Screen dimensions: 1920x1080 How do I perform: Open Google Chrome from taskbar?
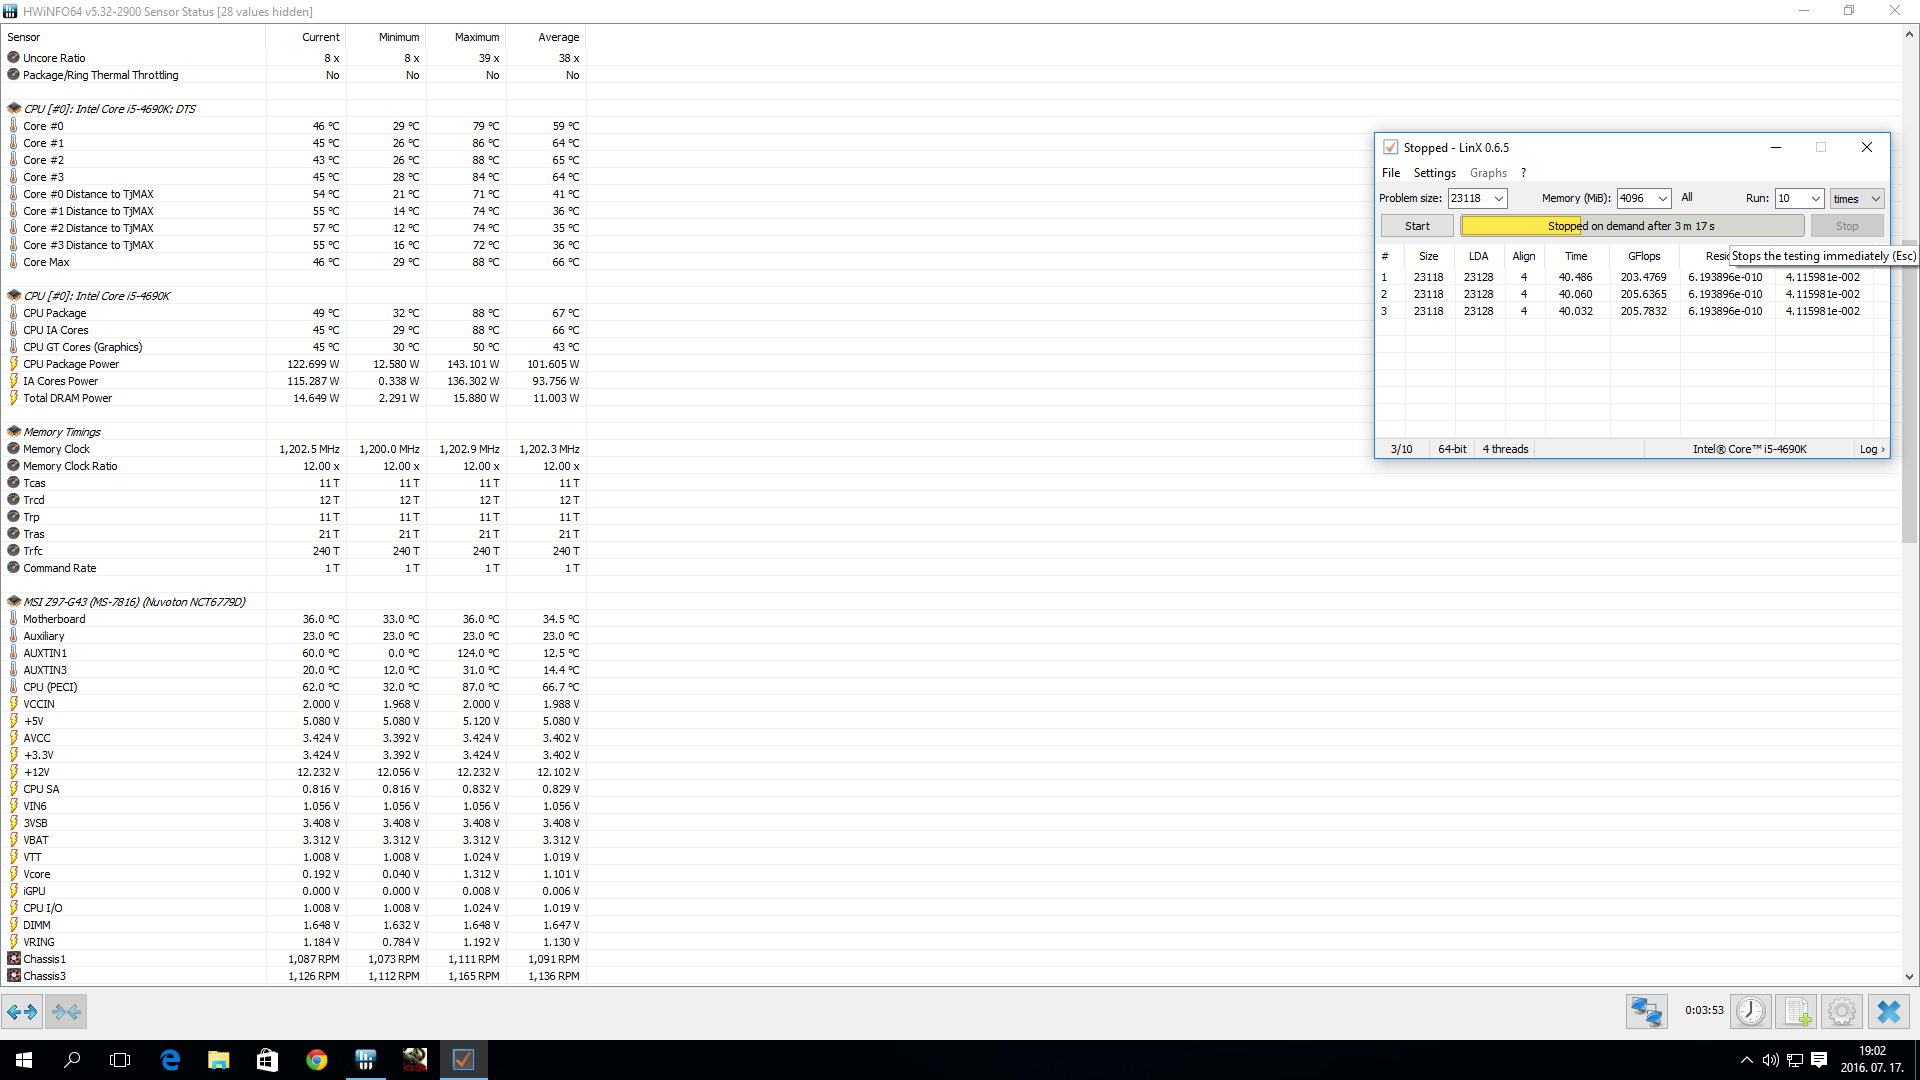317,1060
